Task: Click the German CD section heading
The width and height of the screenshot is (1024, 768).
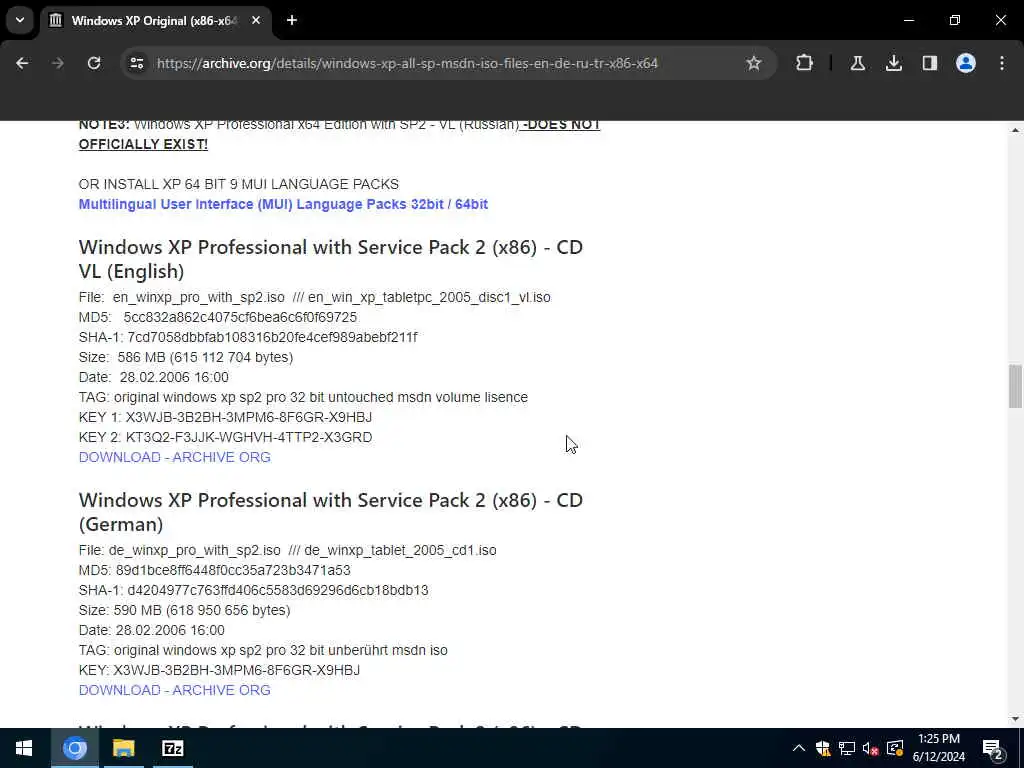Action: [330, 512]
